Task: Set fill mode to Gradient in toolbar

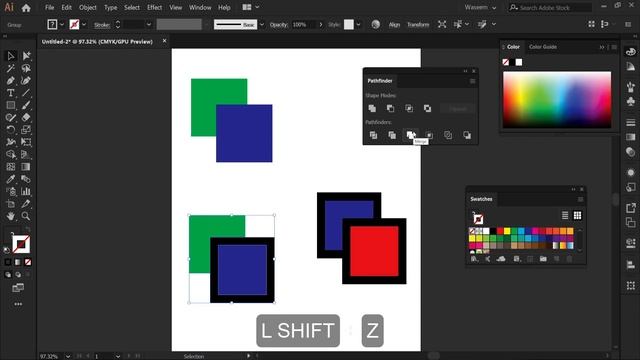Action: click(18, 262)
